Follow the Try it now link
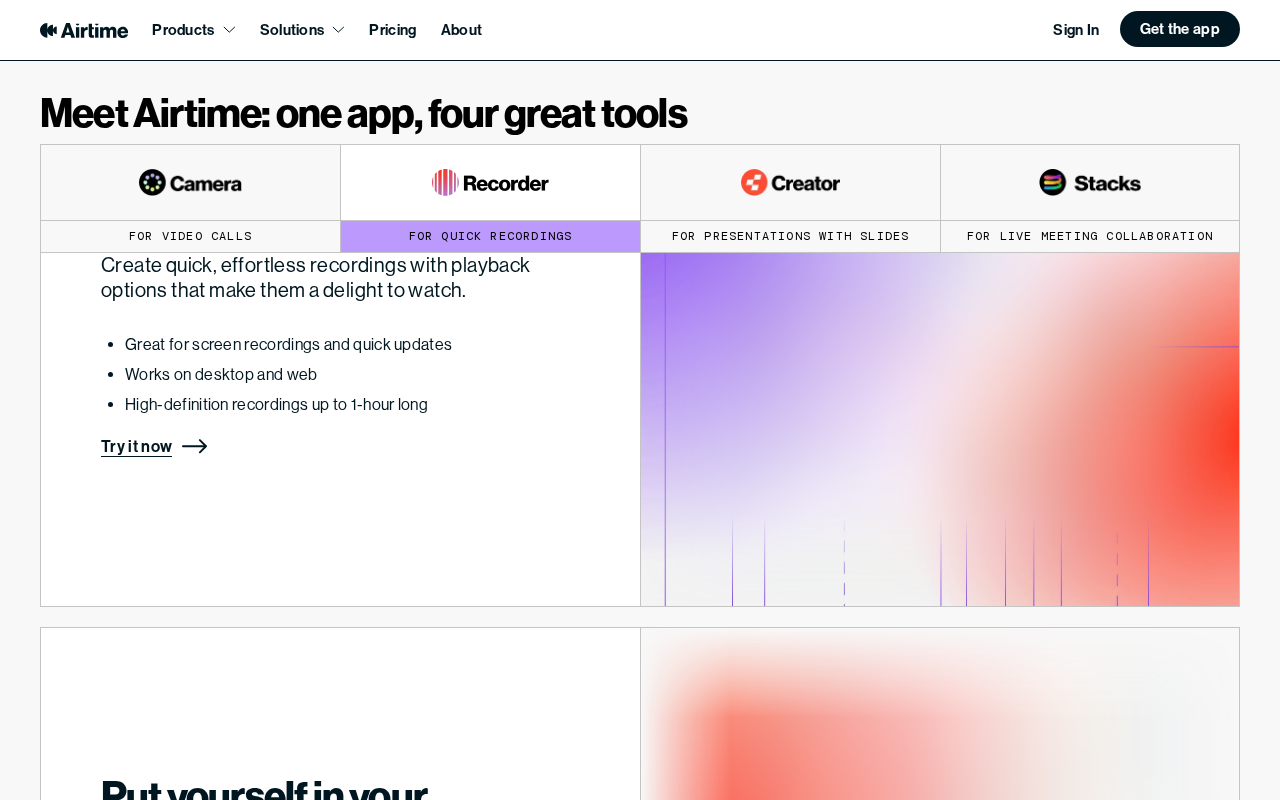 point(136,446)
